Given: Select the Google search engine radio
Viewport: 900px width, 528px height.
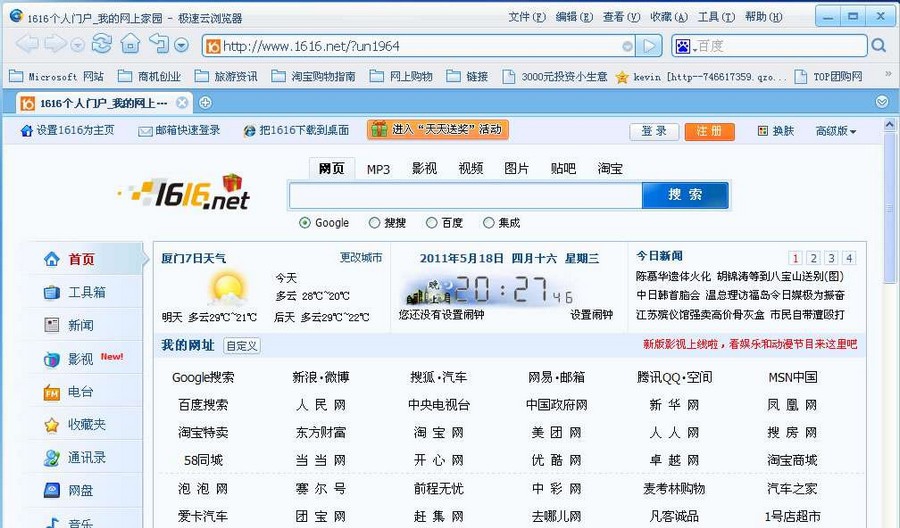Looking at the screenshot, I should [x=305, y=223].
